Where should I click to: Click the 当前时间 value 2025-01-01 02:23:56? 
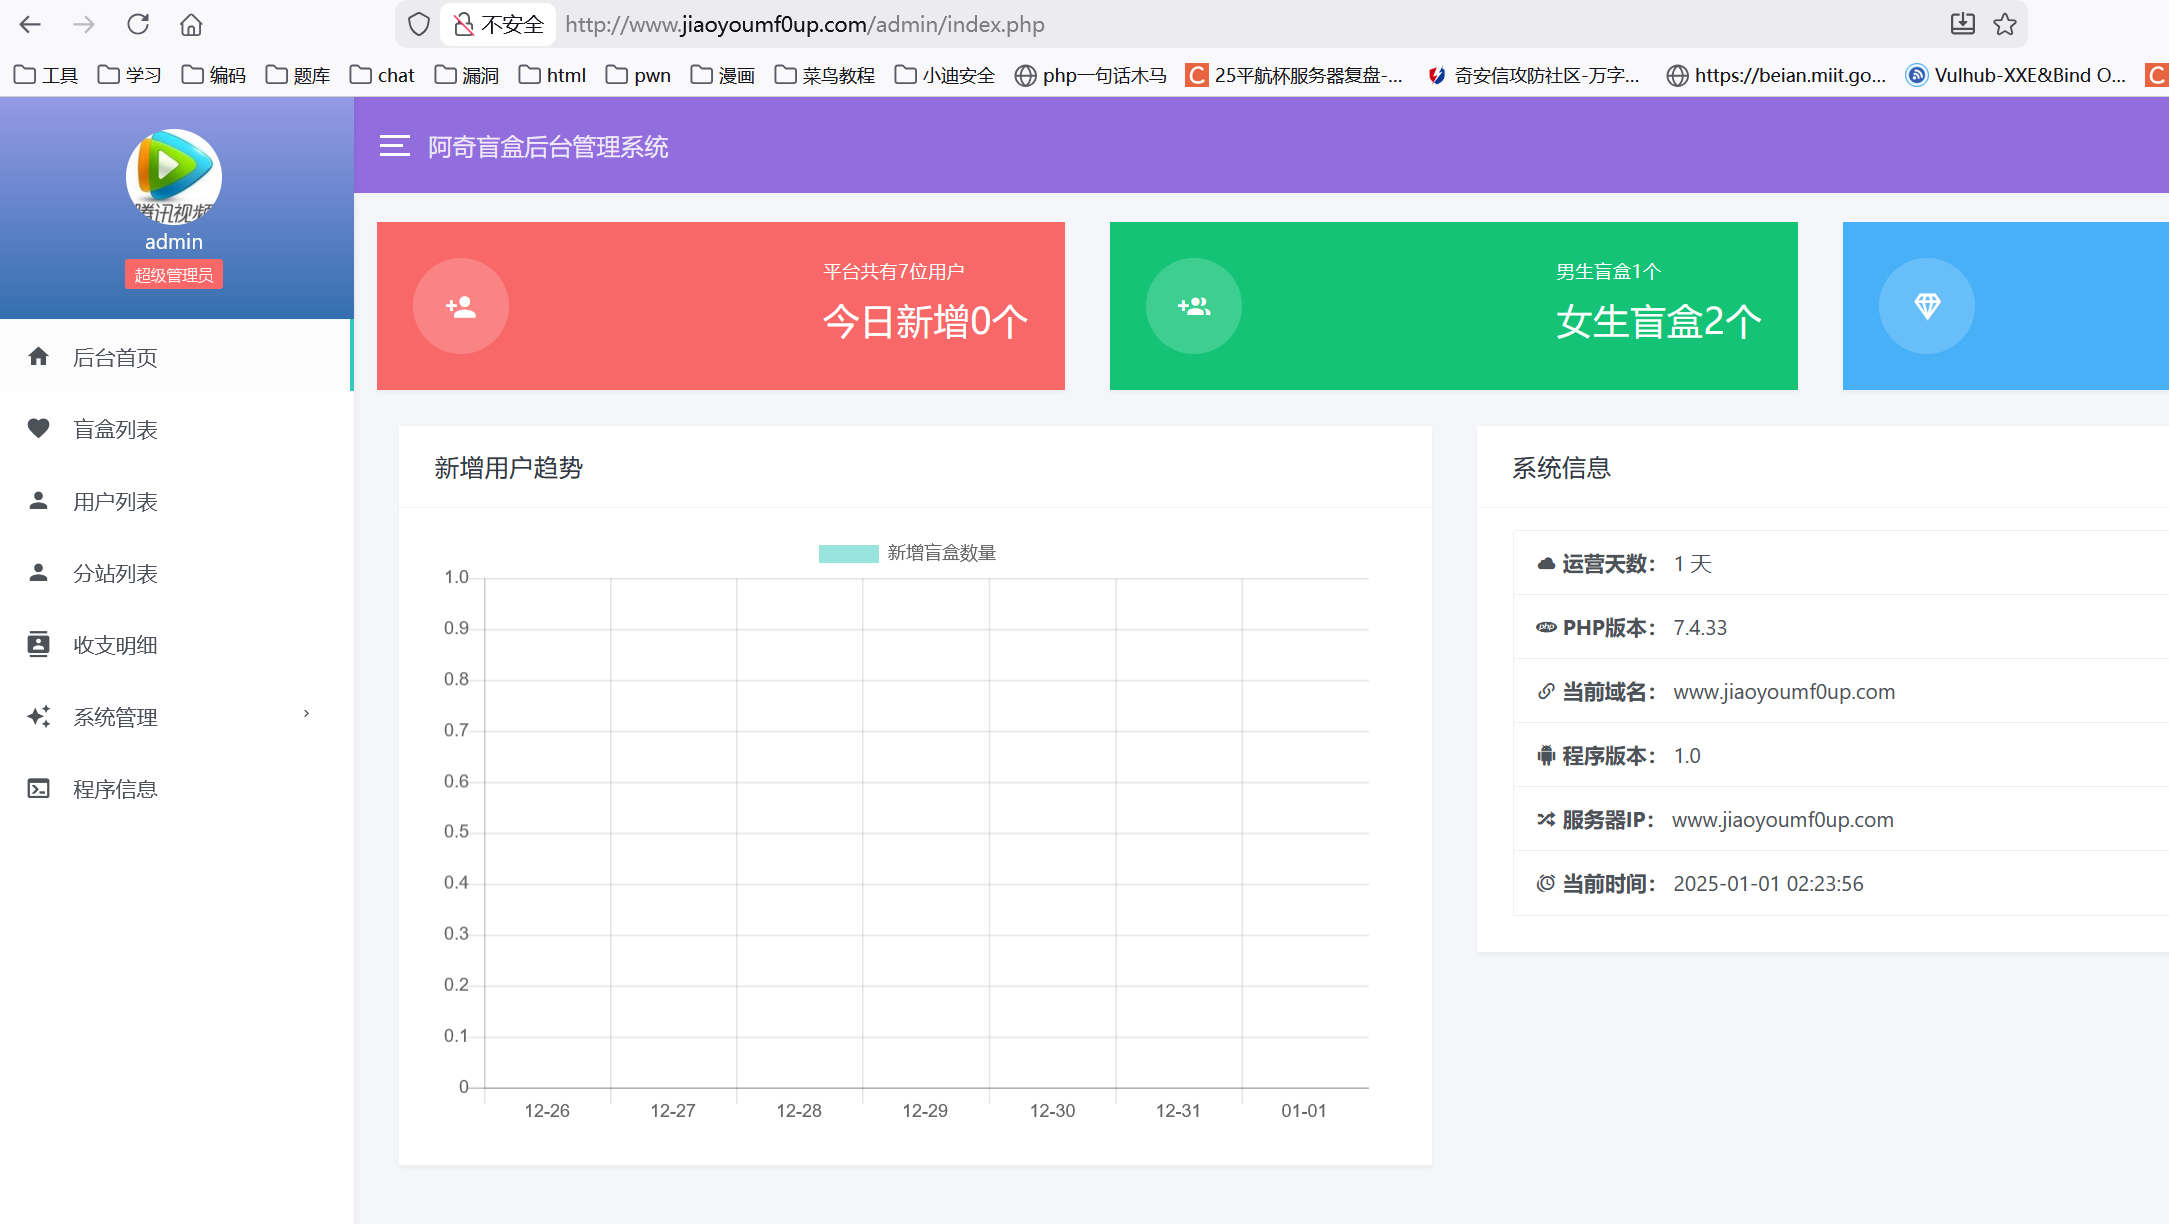[x=1768, y=884]
